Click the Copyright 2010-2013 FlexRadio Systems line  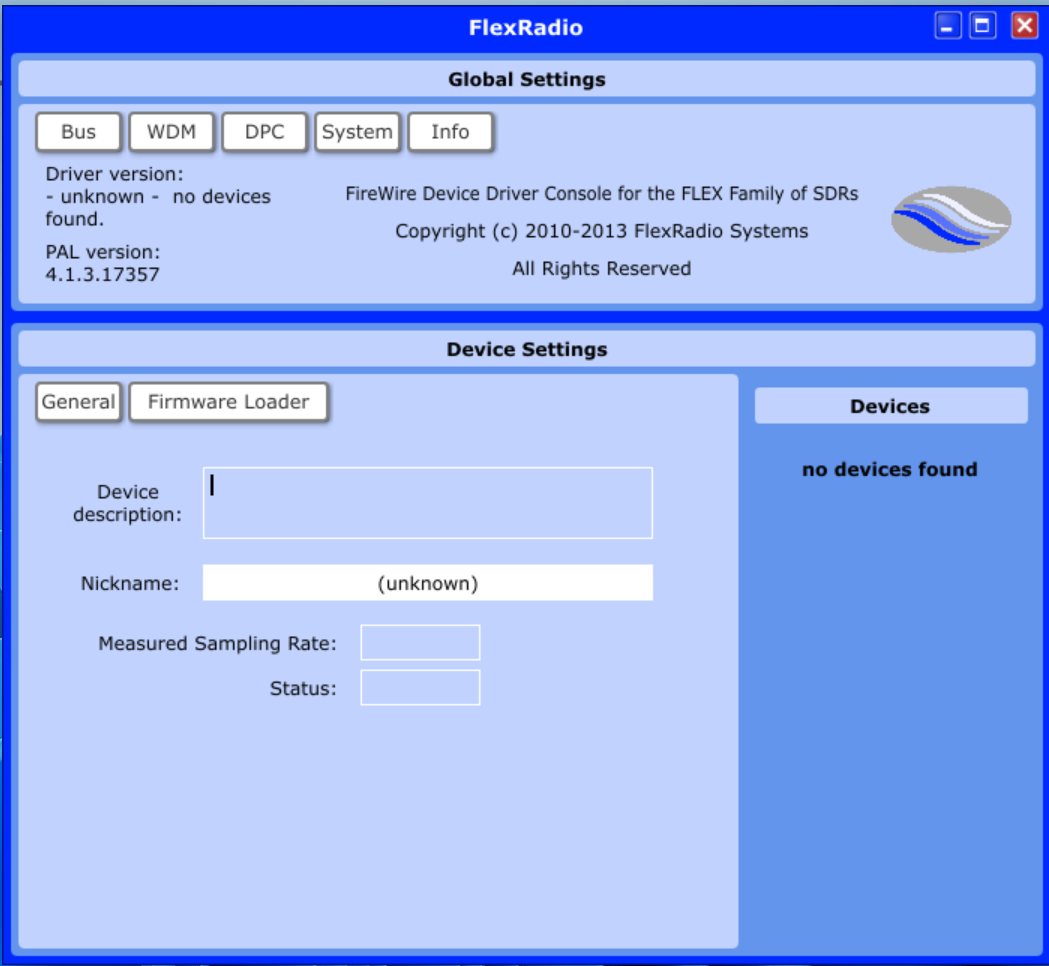point(601,231)
